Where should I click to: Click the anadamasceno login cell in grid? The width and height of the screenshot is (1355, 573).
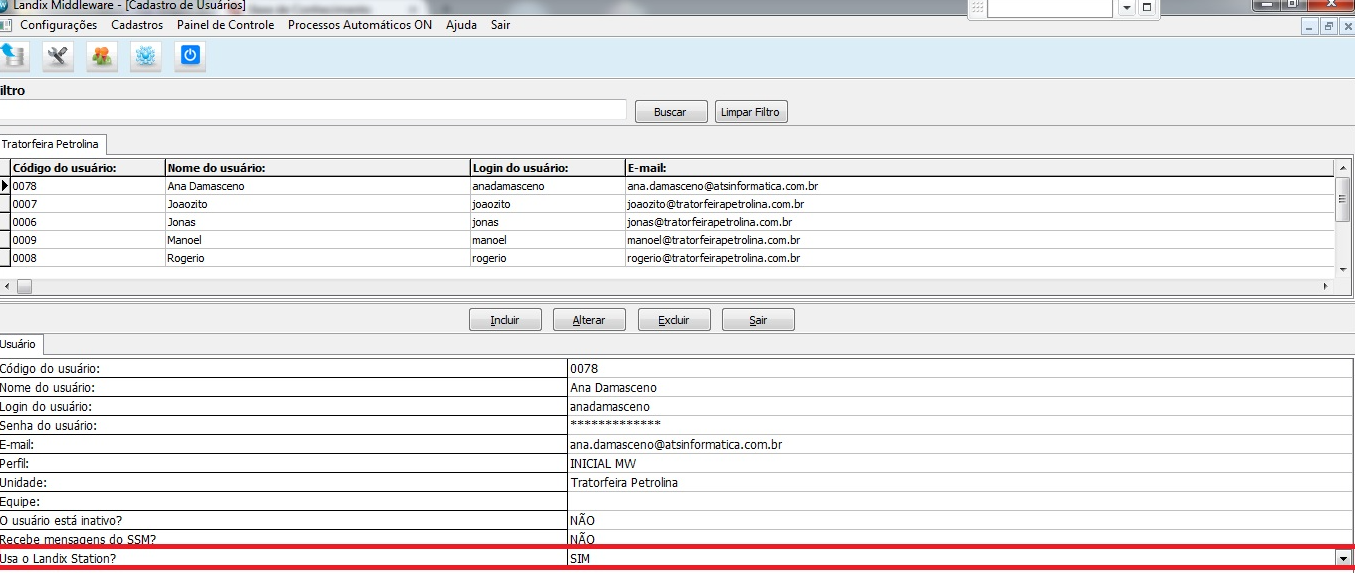tap(548, 186)
